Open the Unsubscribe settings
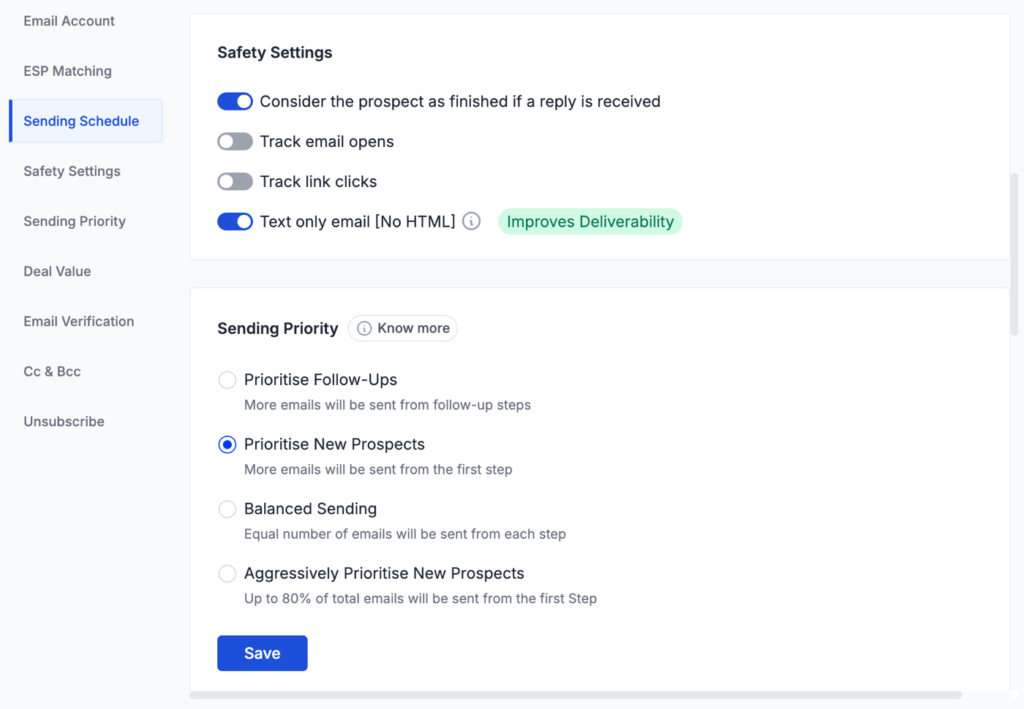This screenshot has width=1024, height=709. 64,421
